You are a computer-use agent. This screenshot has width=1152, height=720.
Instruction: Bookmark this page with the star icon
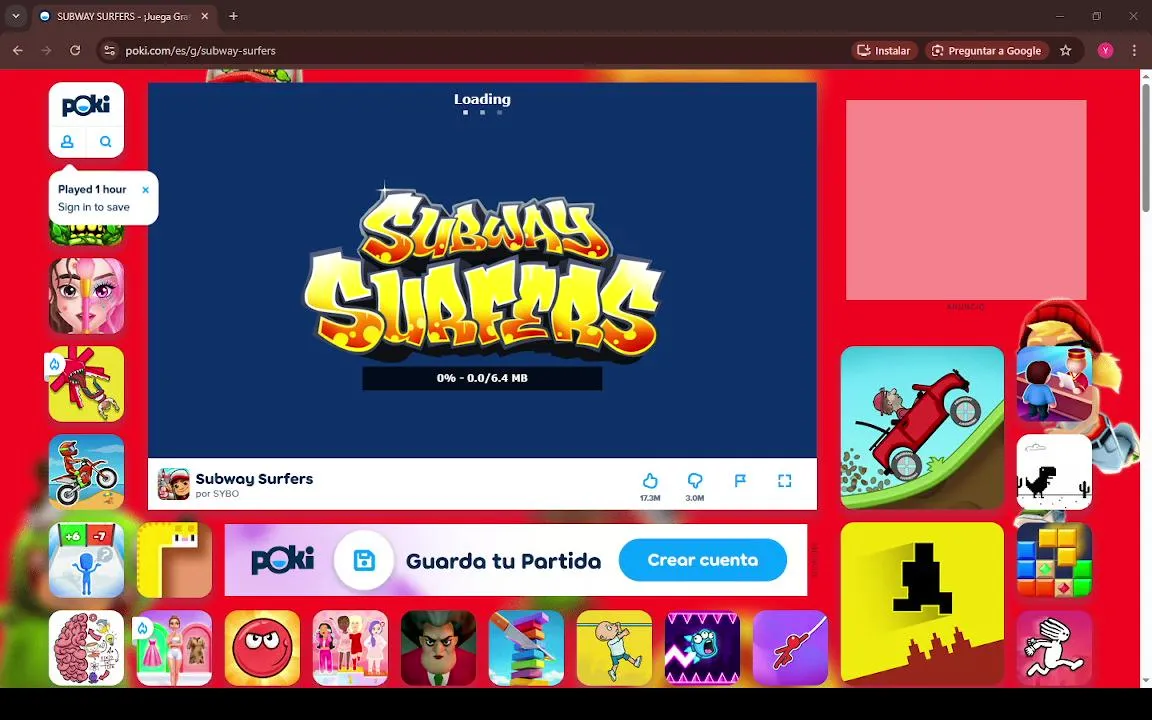tap(1065, 51)
